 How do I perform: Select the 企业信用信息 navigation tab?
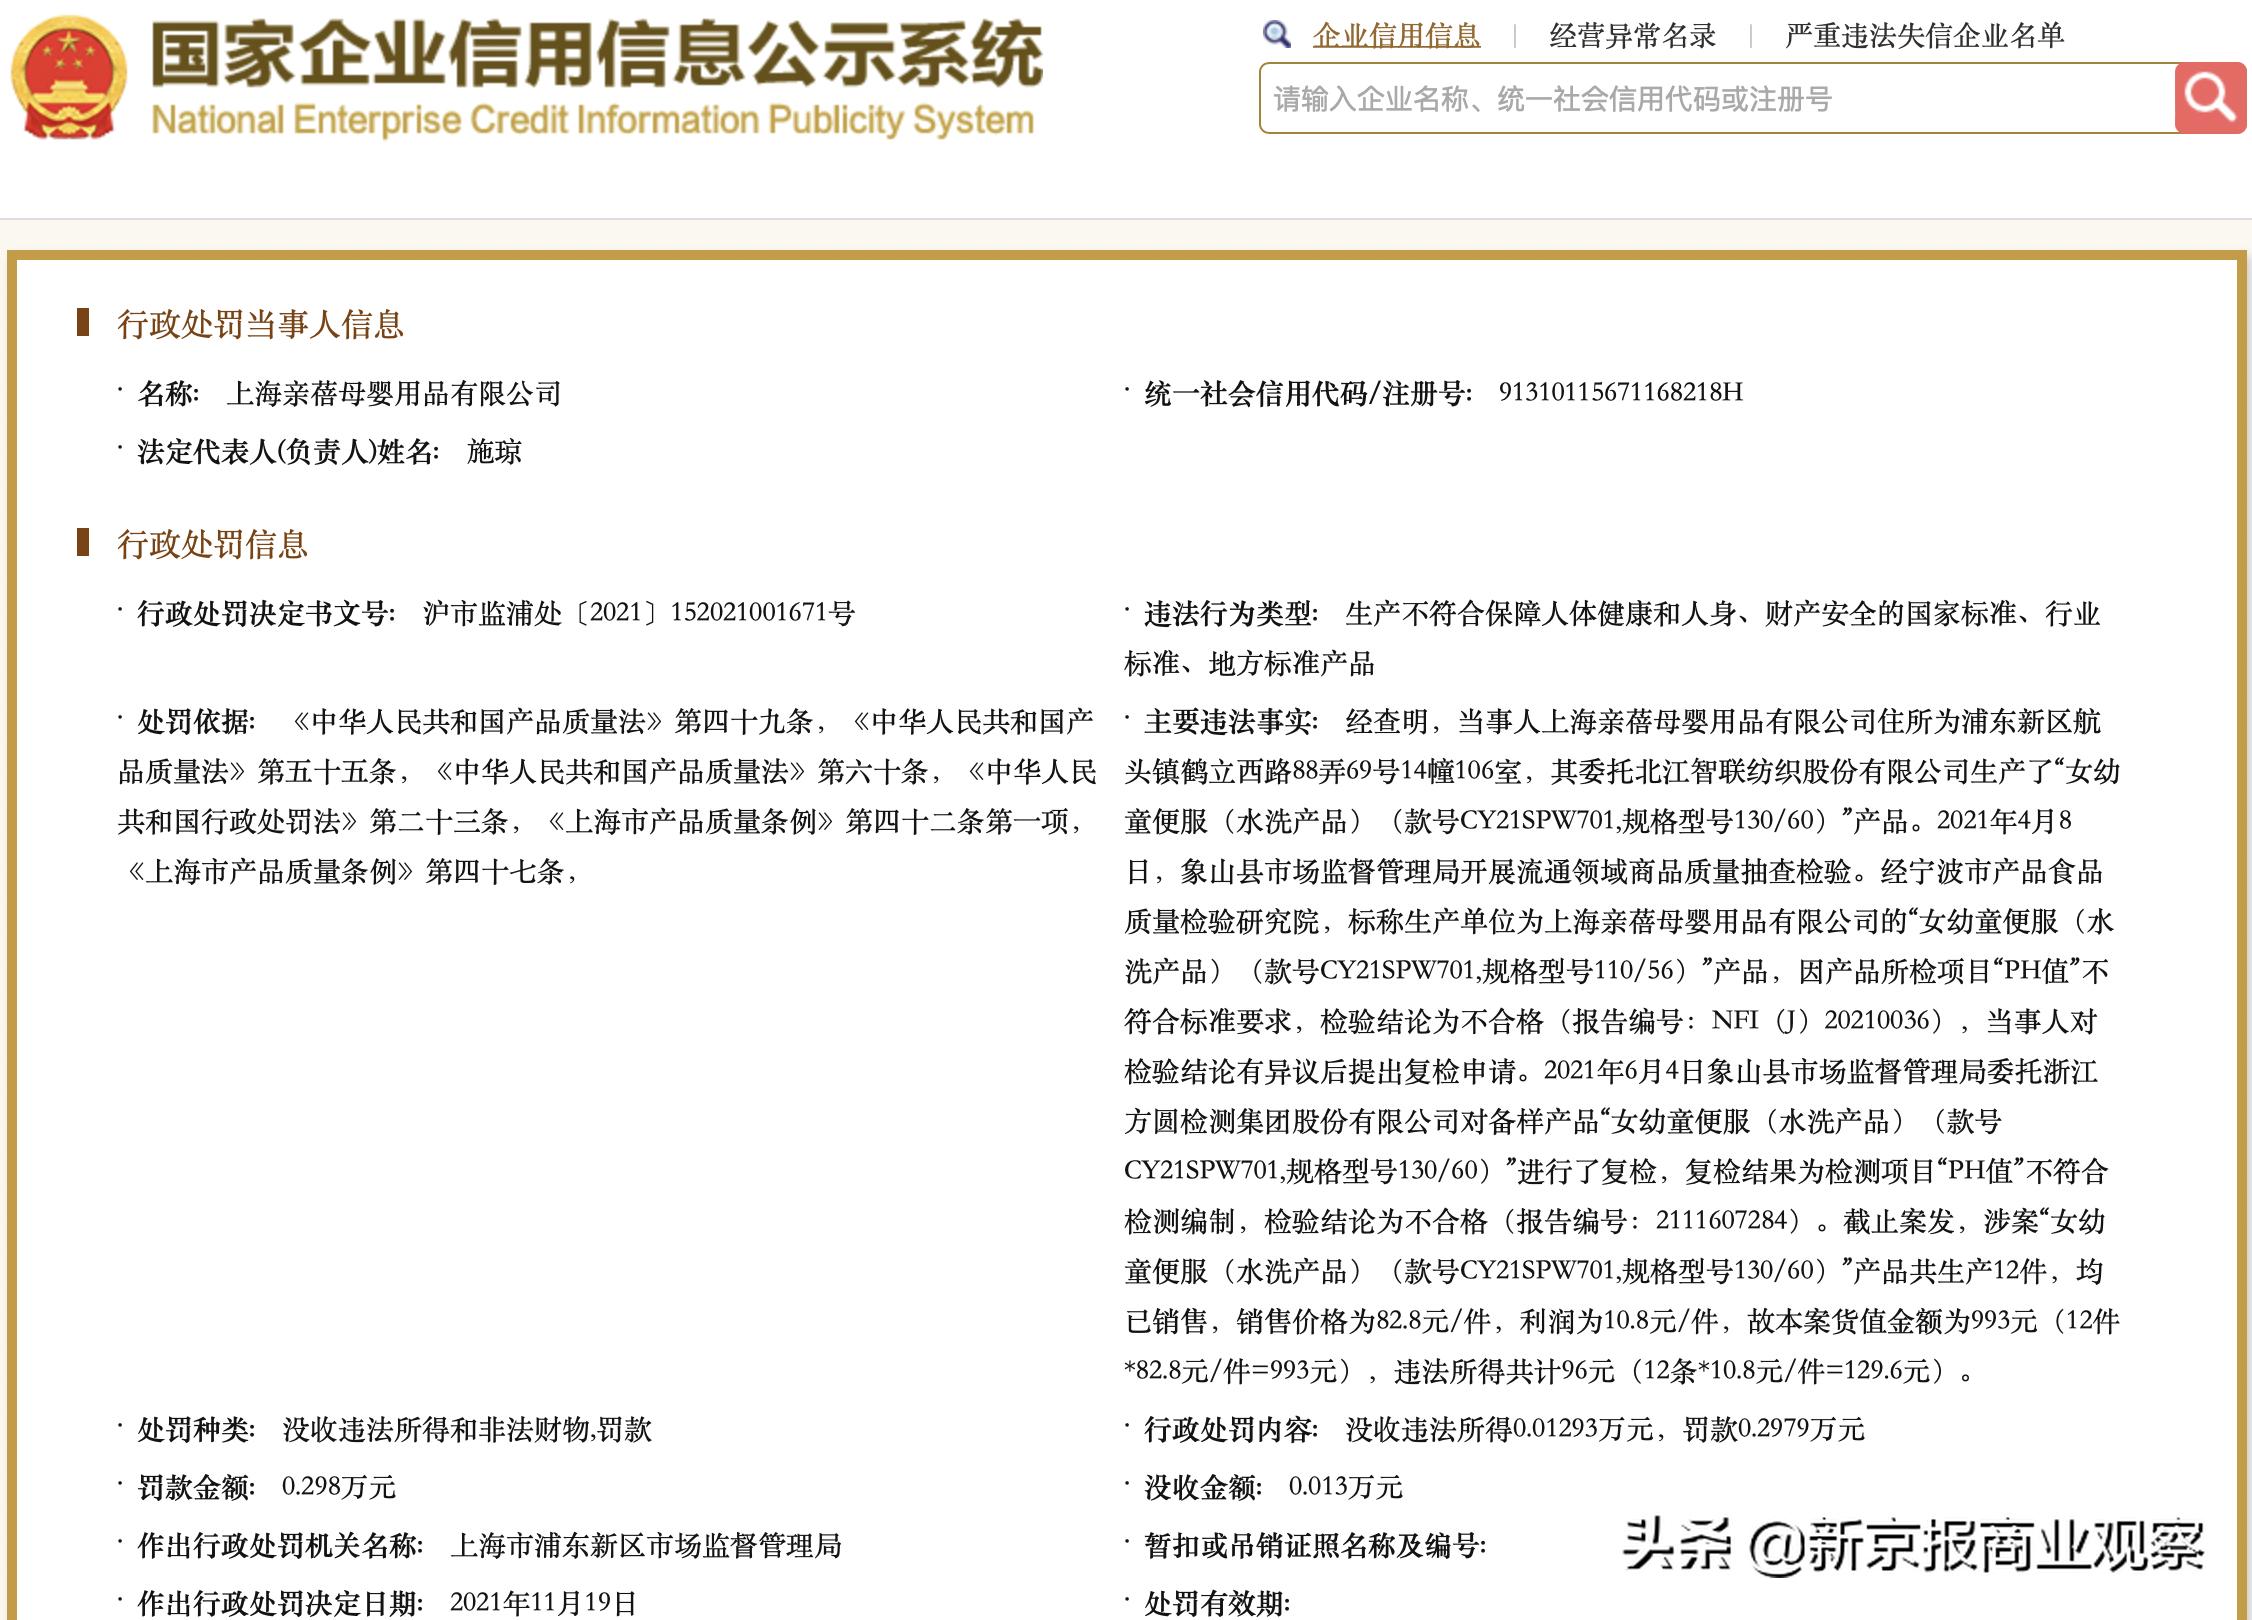(x=1396, y=33)
